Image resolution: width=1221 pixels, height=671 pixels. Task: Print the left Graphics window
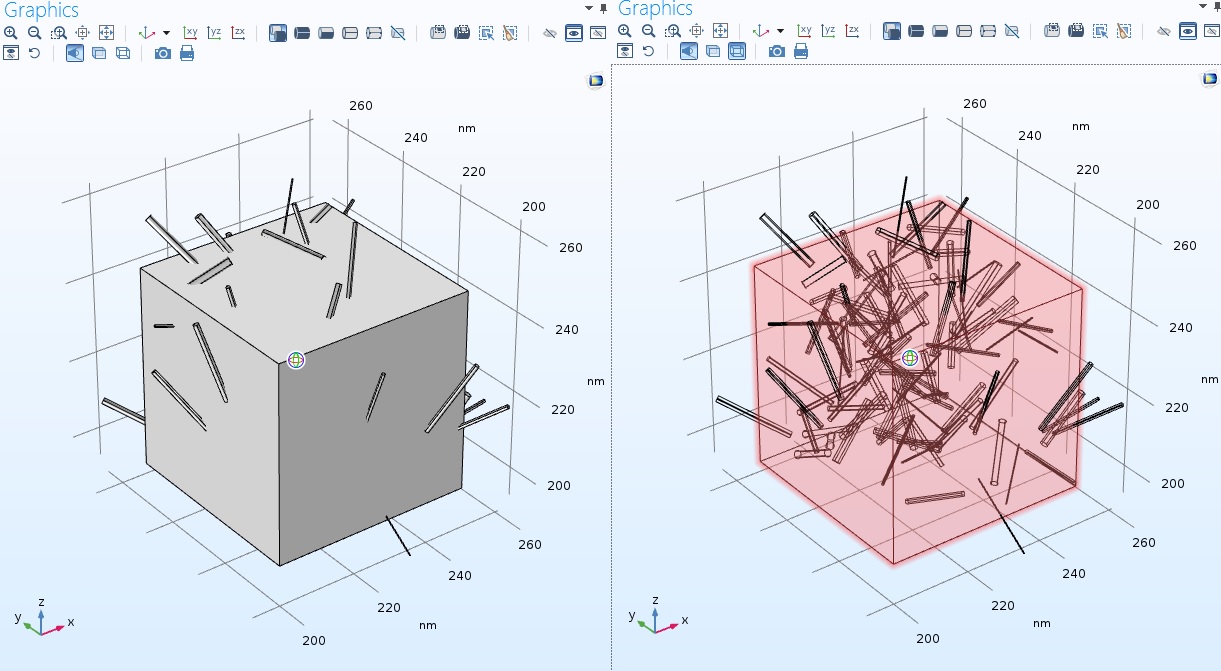[x=187, y=53]
